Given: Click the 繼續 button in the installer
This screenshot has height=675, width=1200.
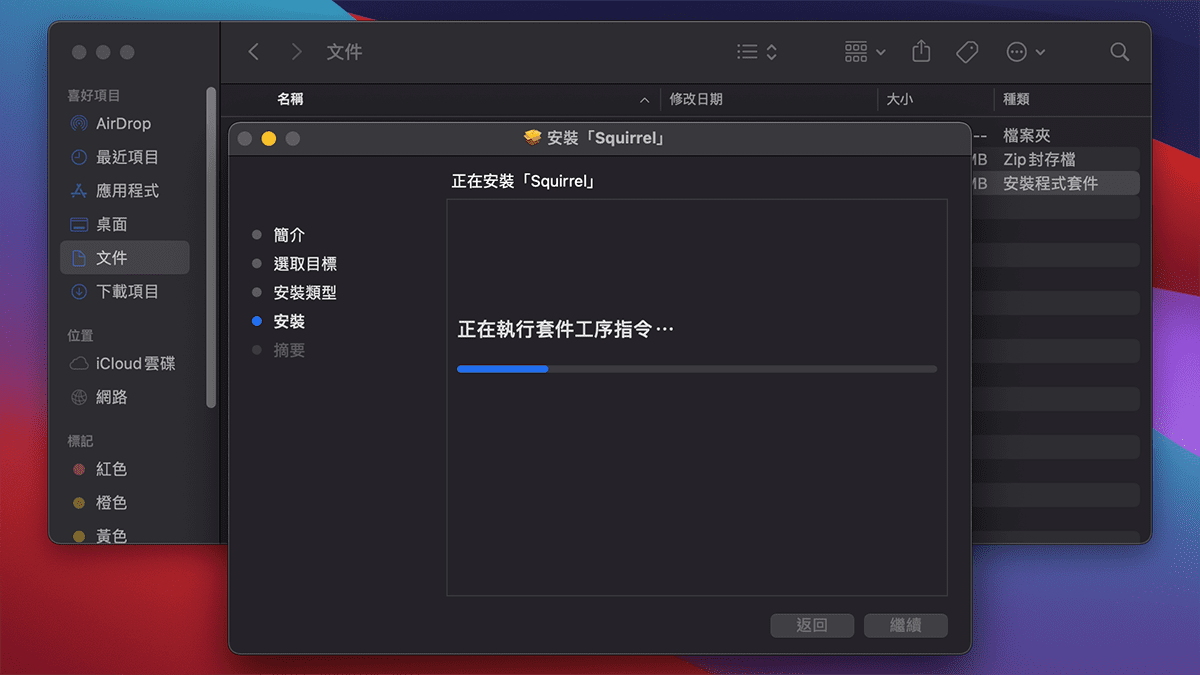Looking at the screenshot, I should 905,625.
